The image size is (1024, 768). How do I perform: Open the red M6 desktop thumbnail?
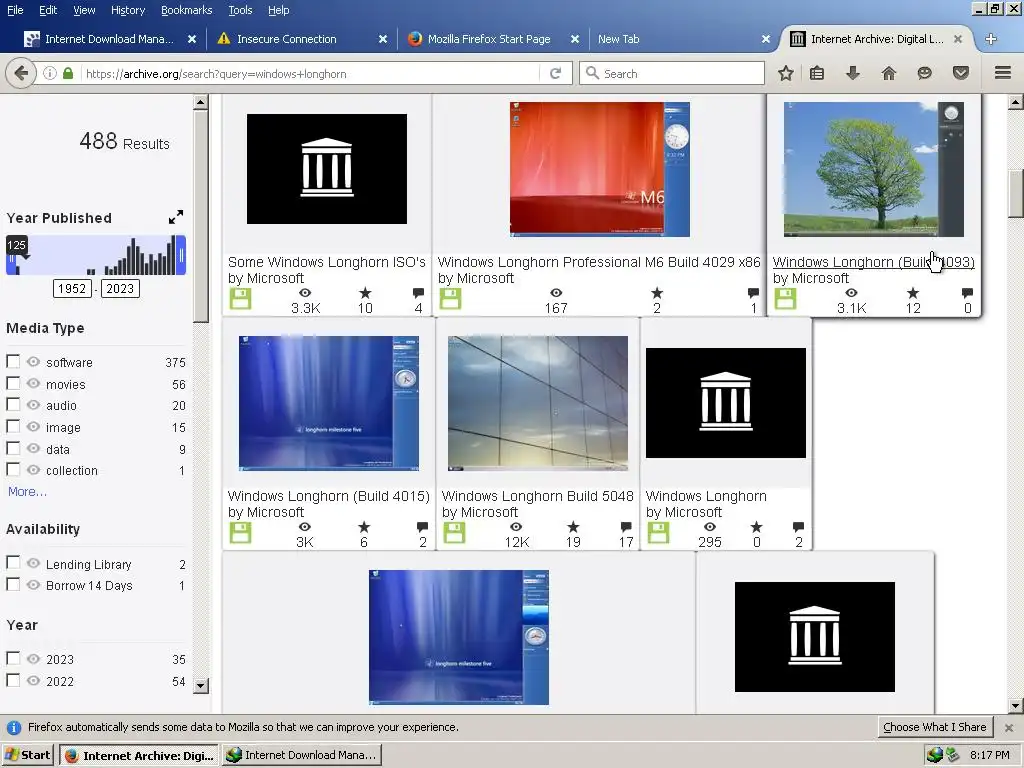pyautogui.click(x=600, y=169)
